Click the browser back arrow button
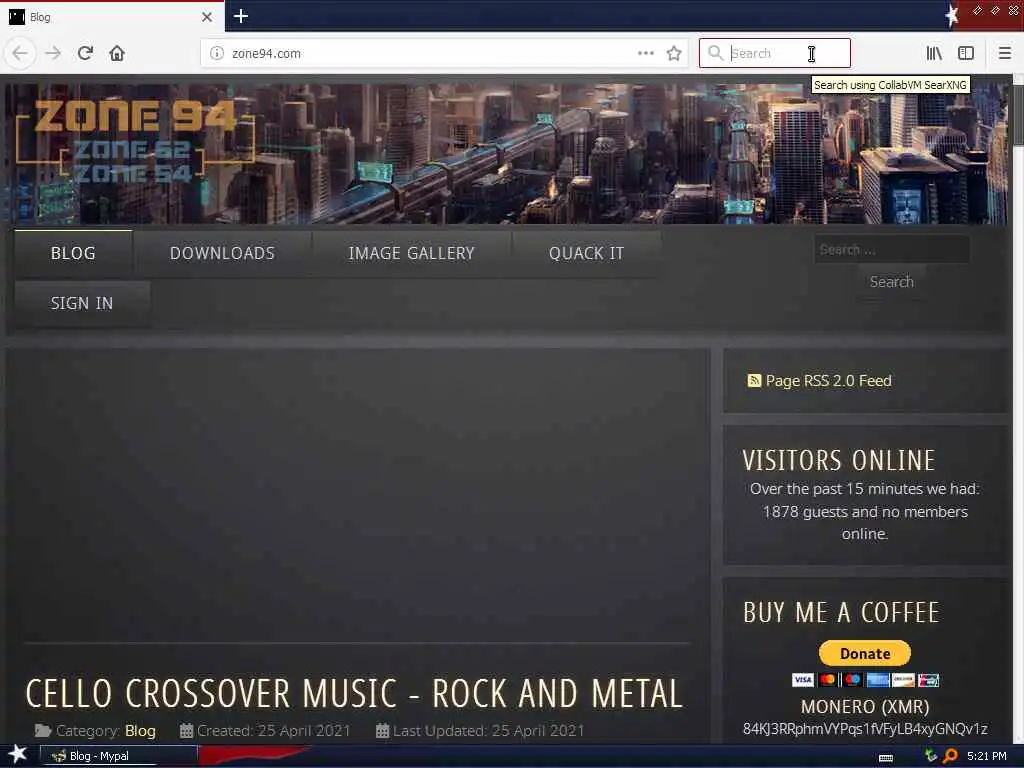This screenshot has width=1024, height=768. pyautogui.click(x=20, y=53)
